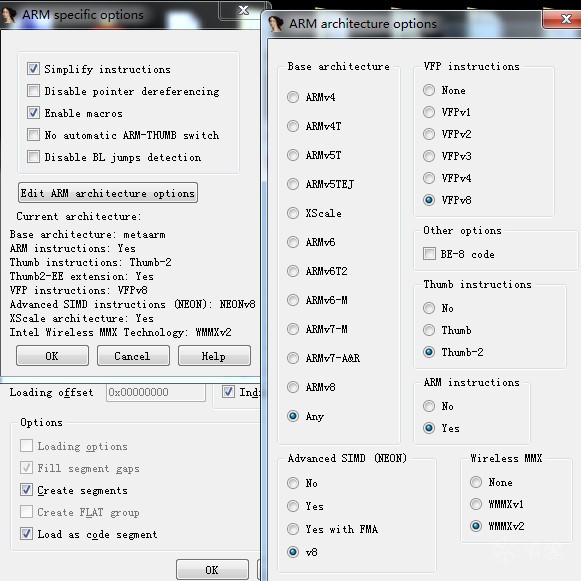
Task: Select Any base architecture
Action: click(x=293, y=416)
